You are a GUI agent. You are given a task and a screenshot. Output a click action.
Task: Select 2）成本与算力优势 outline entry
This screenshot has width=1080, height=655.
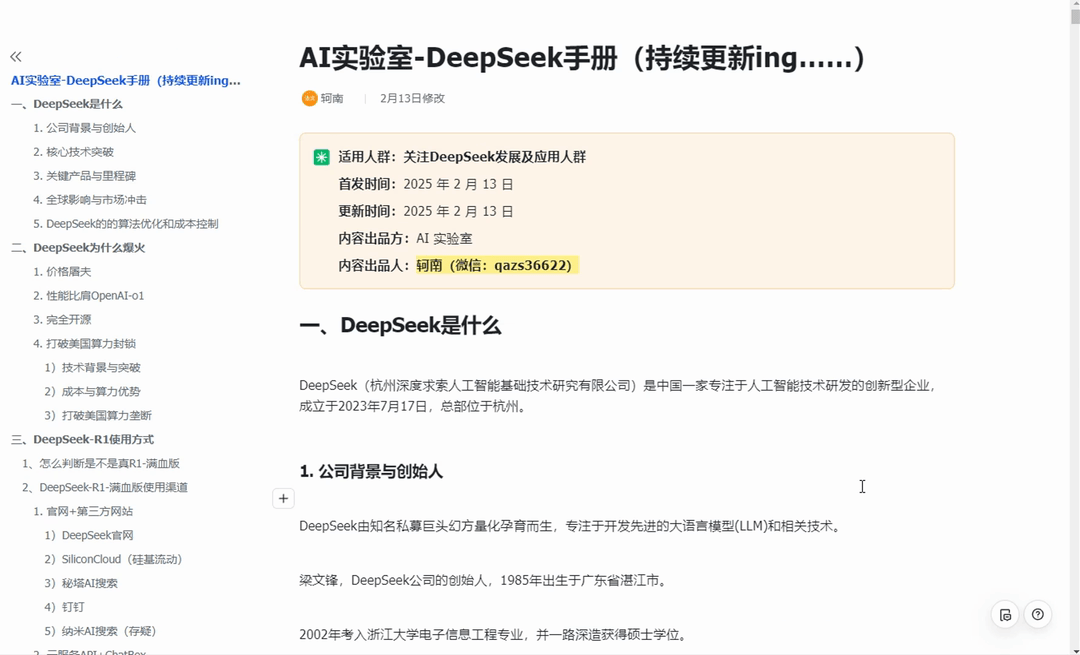tap(92, 391)
